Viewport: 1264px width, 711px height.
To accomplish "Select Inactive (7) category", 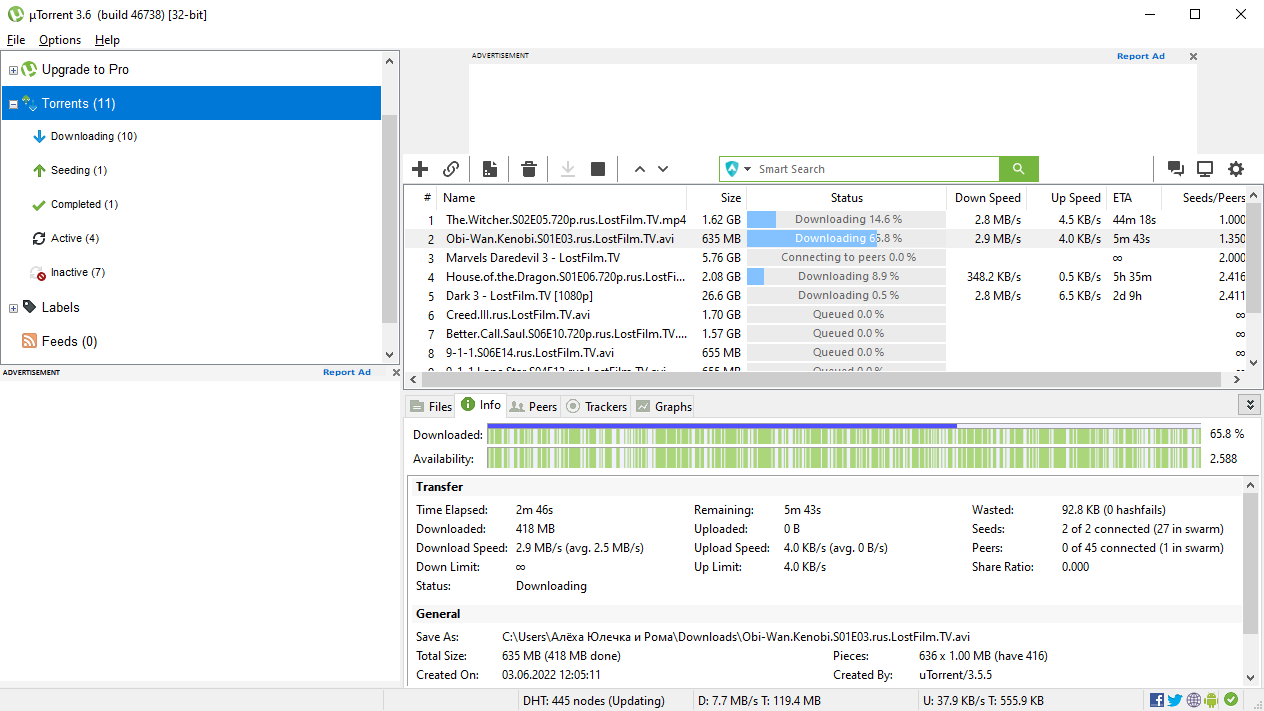I will (78, 272).
